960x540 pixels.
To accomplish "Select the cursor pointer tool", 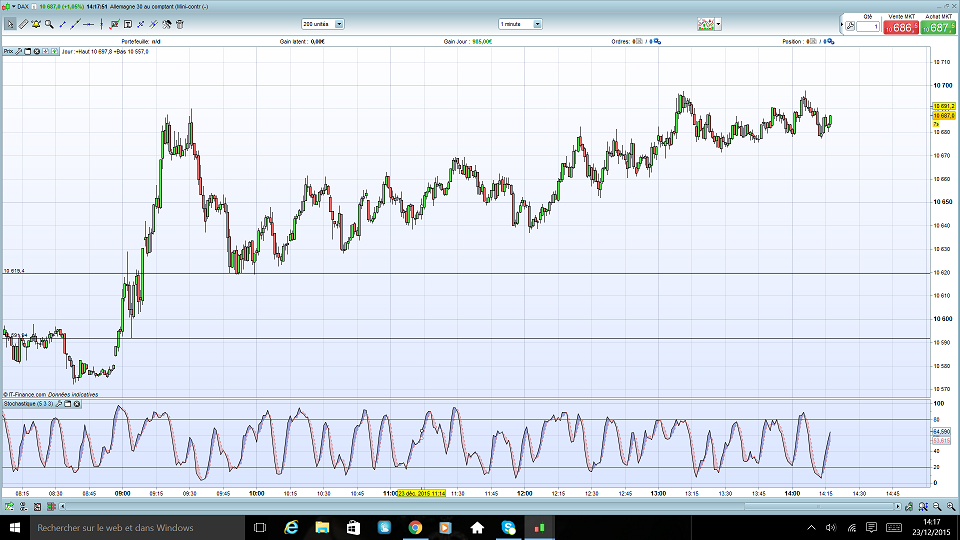I will [x=8, y=23].
